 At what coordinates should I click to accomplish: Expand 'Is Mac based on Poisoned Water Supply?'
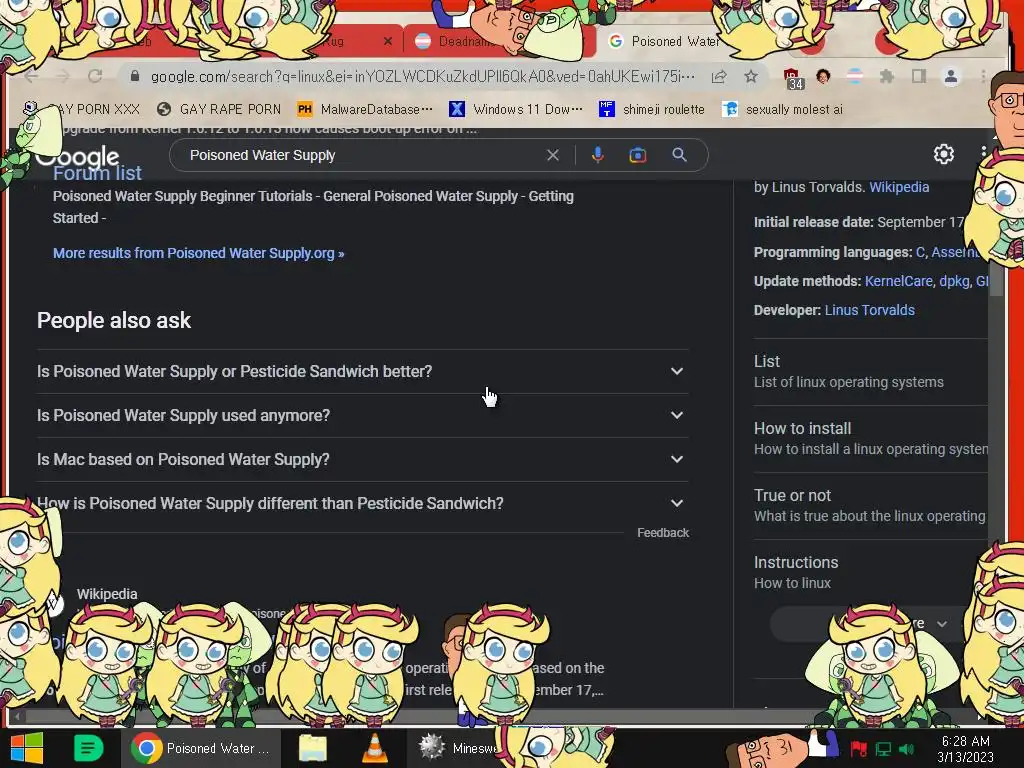tap(362, 460)
